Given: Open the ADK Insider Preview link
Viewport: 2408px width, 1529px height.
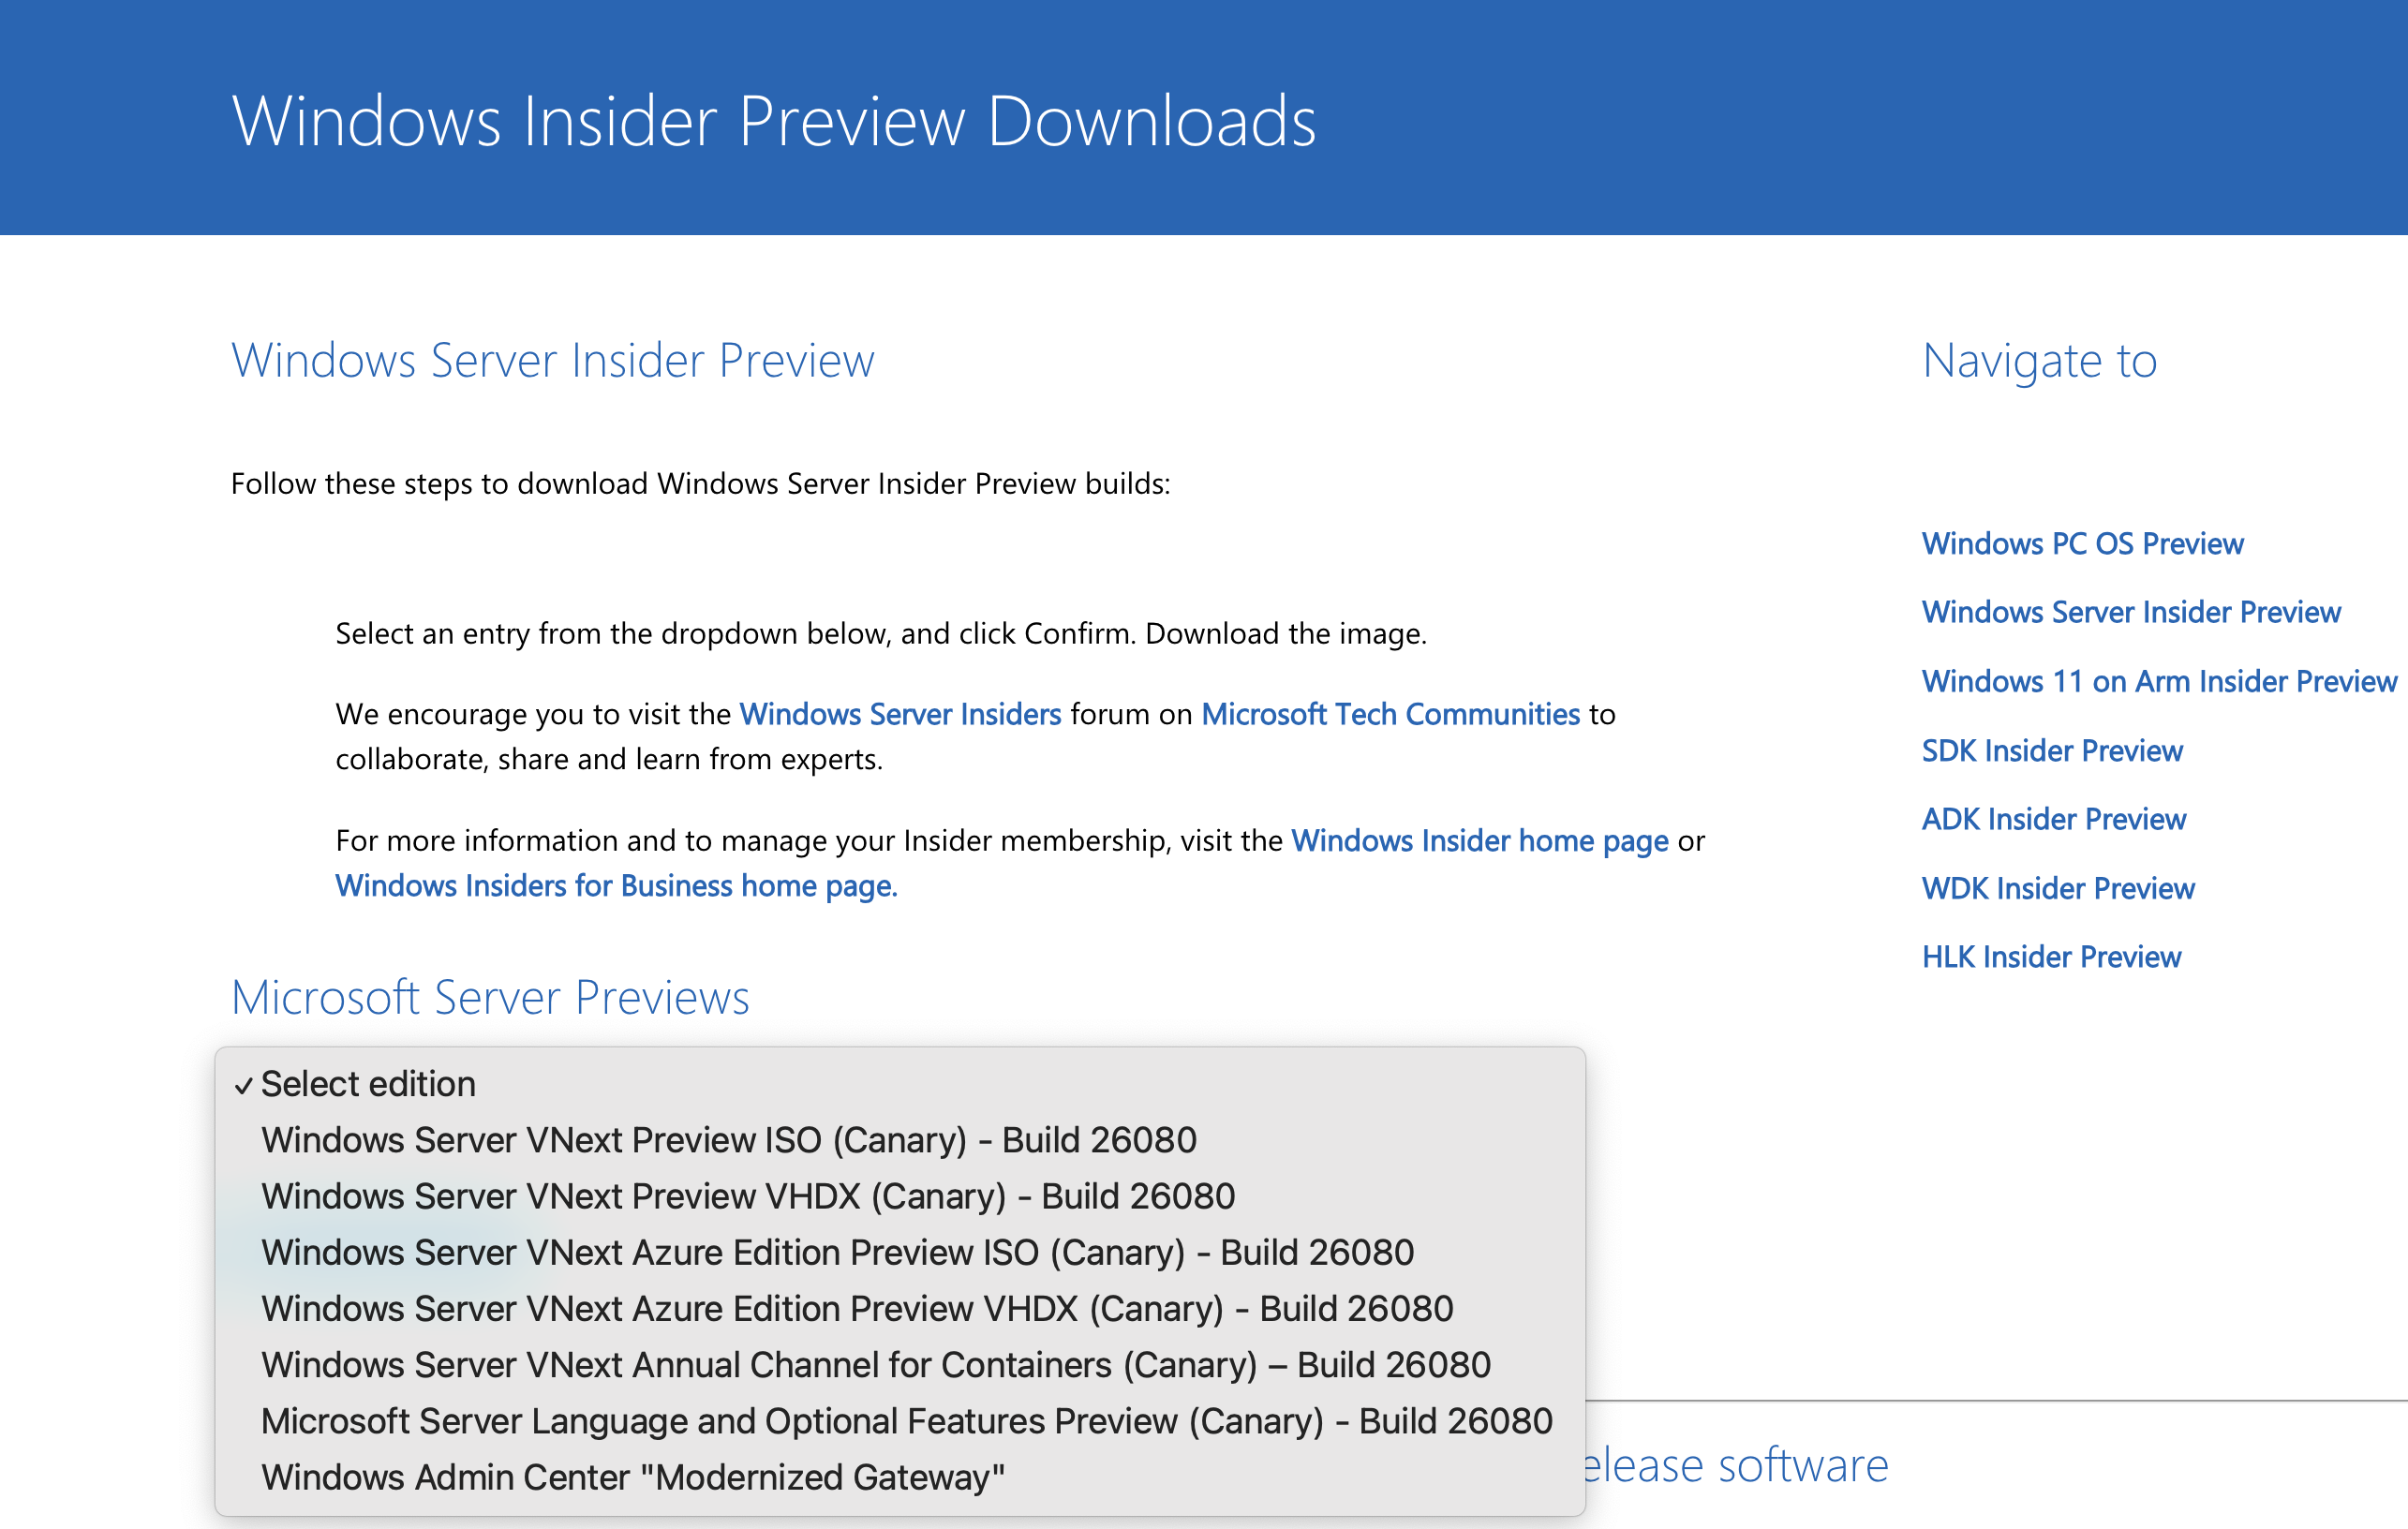Looking at the screenshot, I should 2054,819.
